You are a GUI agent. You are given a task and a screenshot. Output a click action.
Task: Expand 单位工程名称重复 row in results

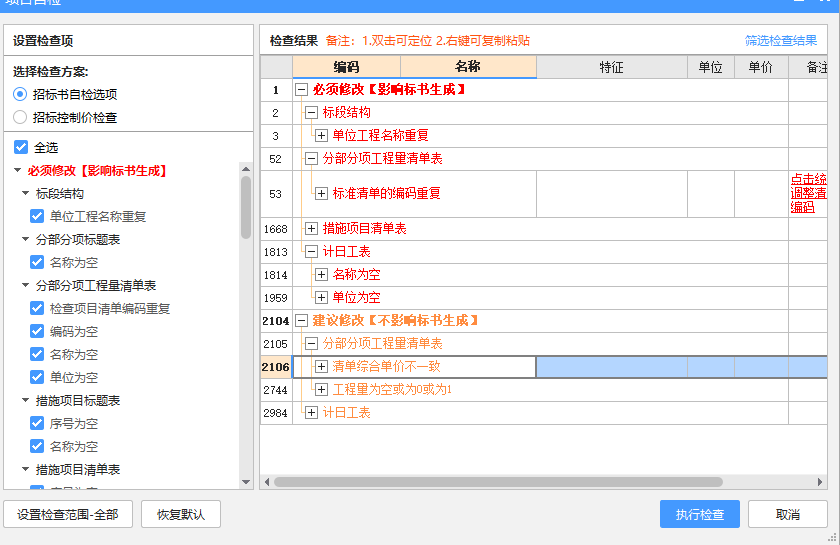[x=321, y=136]
